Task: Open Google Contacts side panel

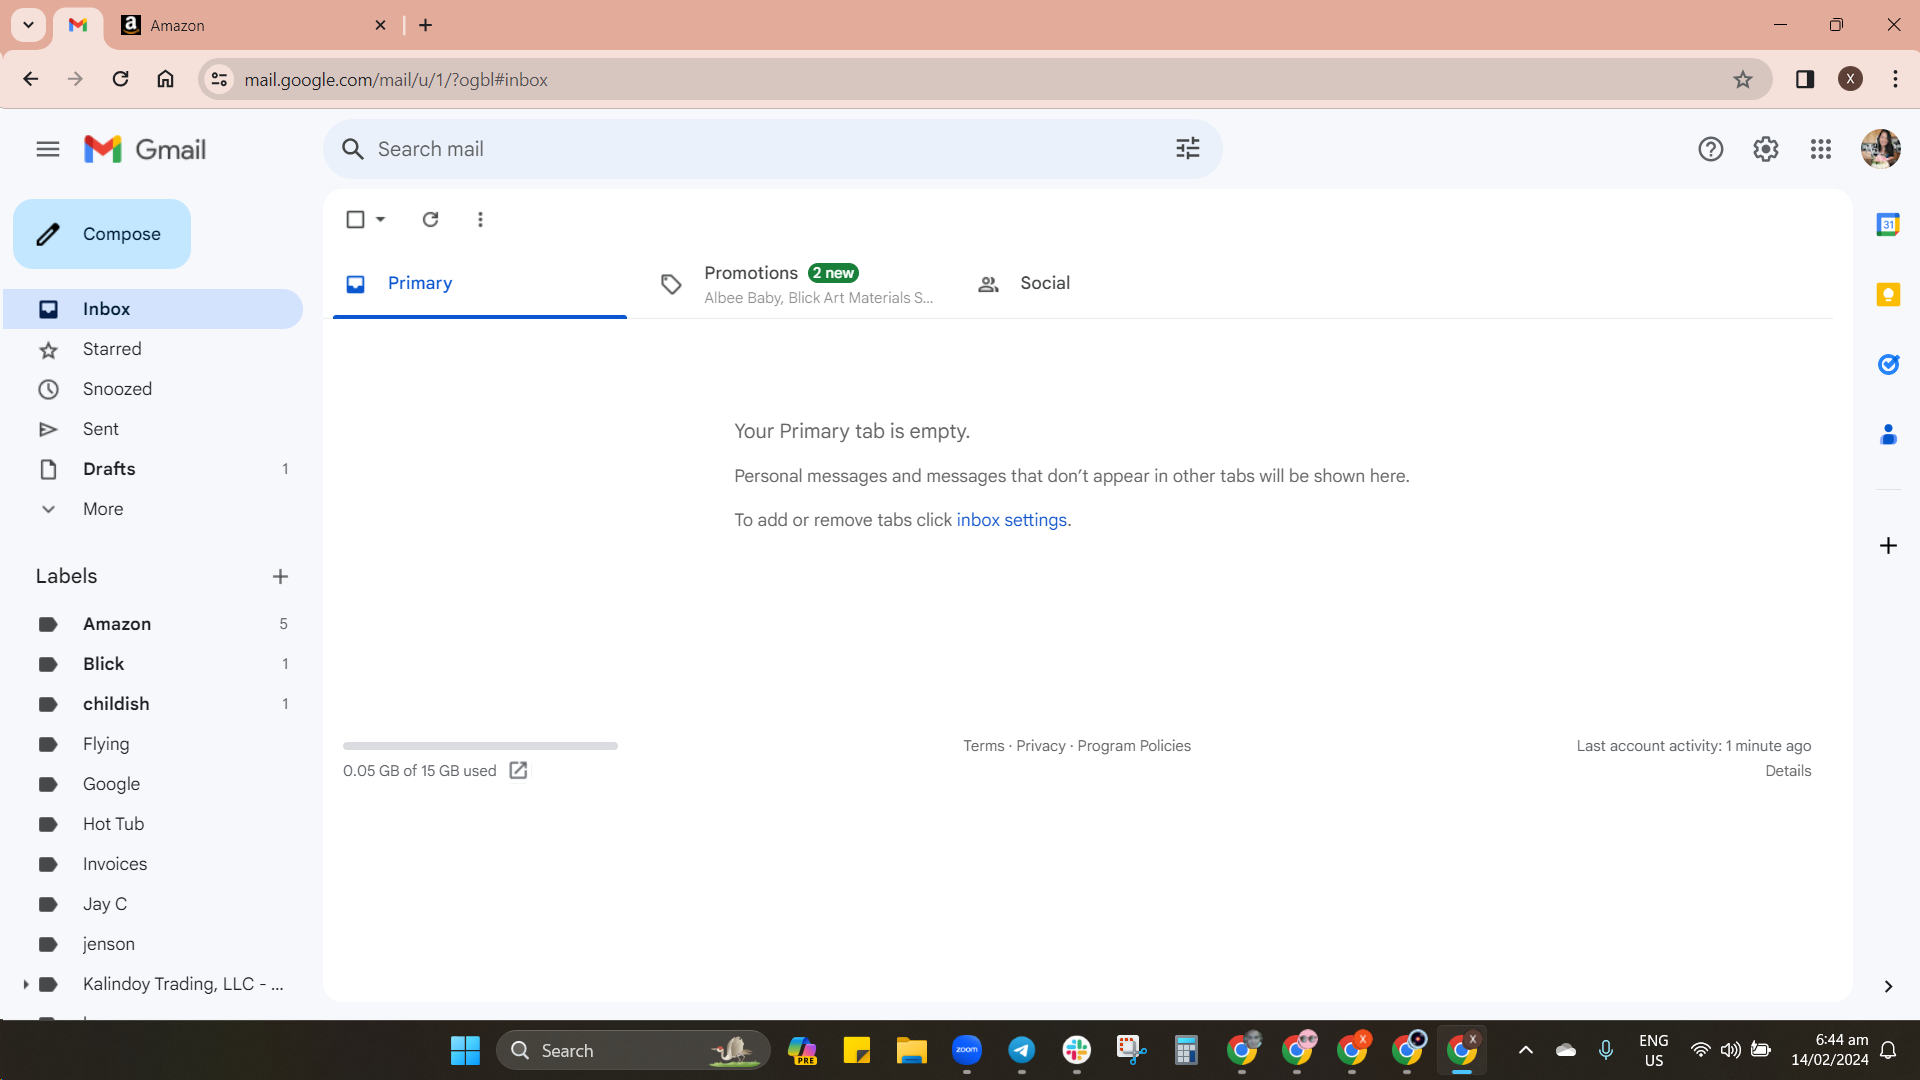Action: pos(1888,435)
